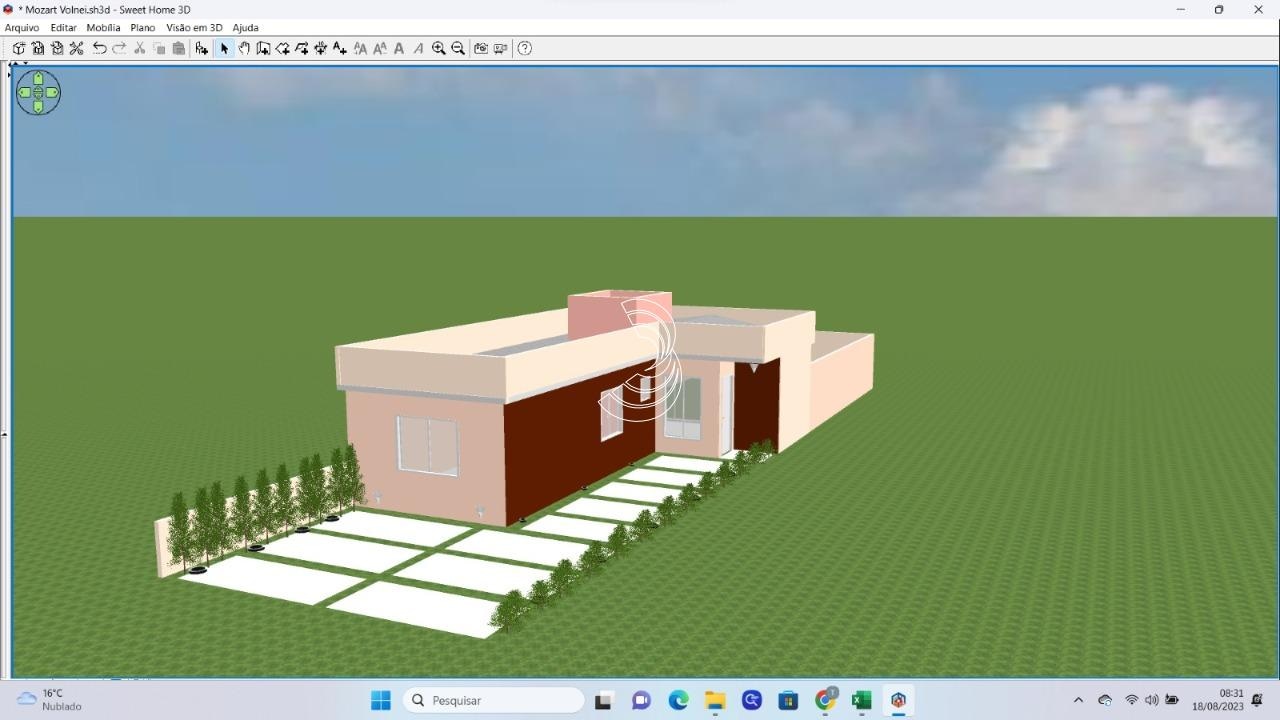Click the Pesquisar taskbar search field

tap(494, 700)
